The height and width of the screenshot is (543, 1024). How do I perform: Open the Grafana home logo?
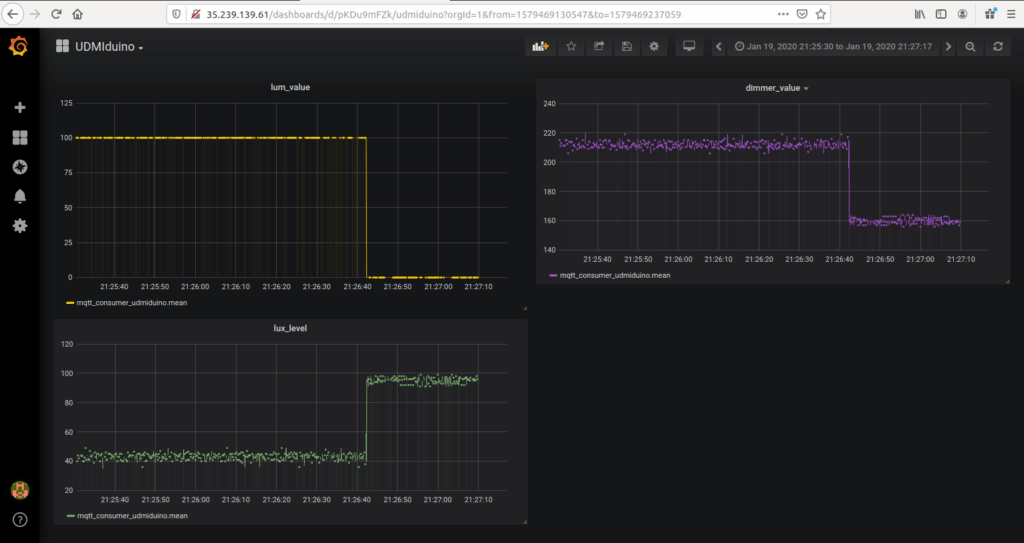coord(18,46)
